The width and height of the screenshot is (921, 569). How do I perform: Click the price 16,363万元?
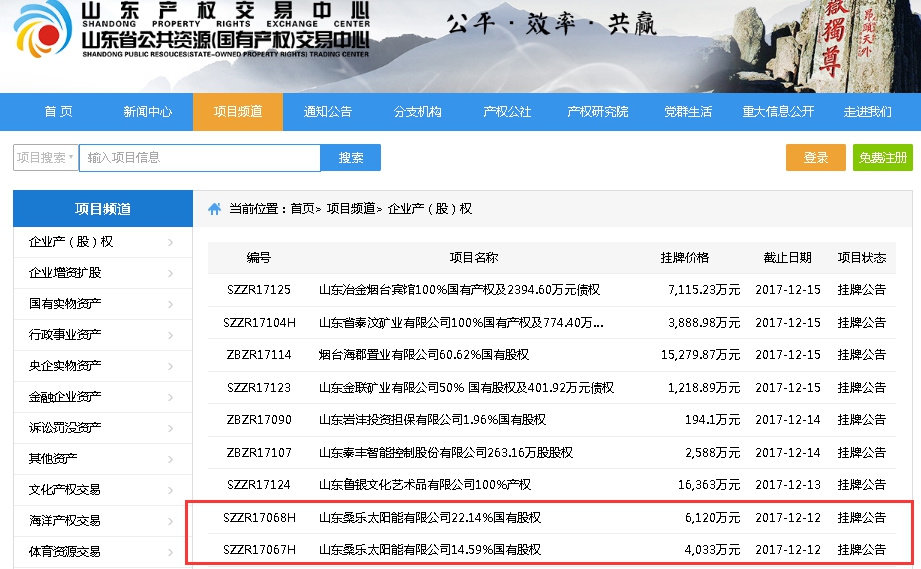click(x=709, y=485)
